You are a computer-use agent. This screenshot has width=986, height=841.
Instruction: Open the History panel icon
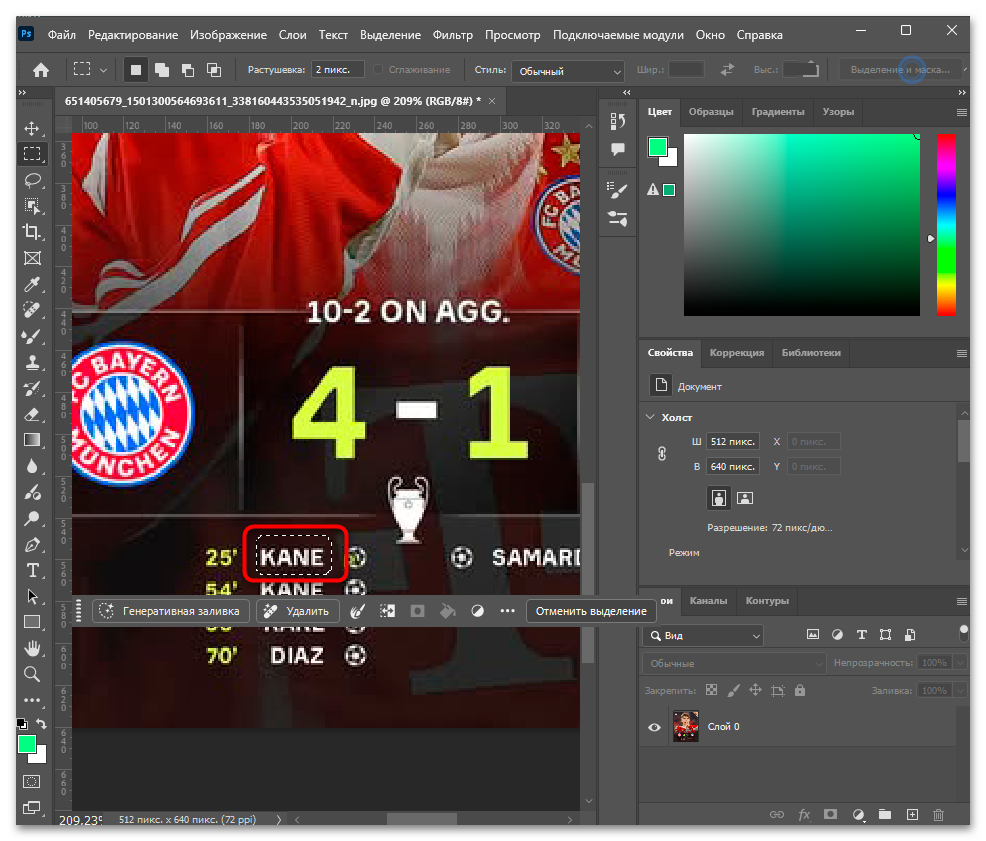point(618,121)
